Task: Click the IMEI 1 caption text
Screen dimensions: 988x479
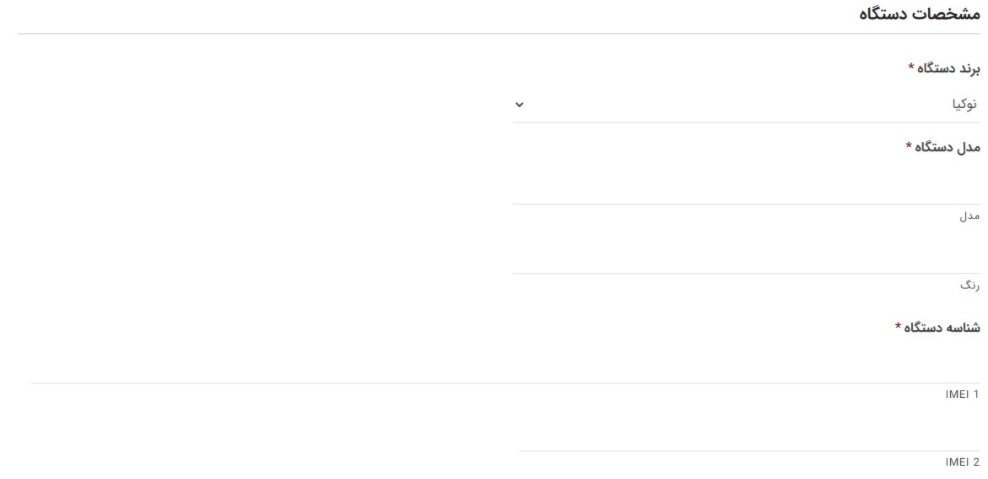Action: pyautogui.click(x=963, y=395)
